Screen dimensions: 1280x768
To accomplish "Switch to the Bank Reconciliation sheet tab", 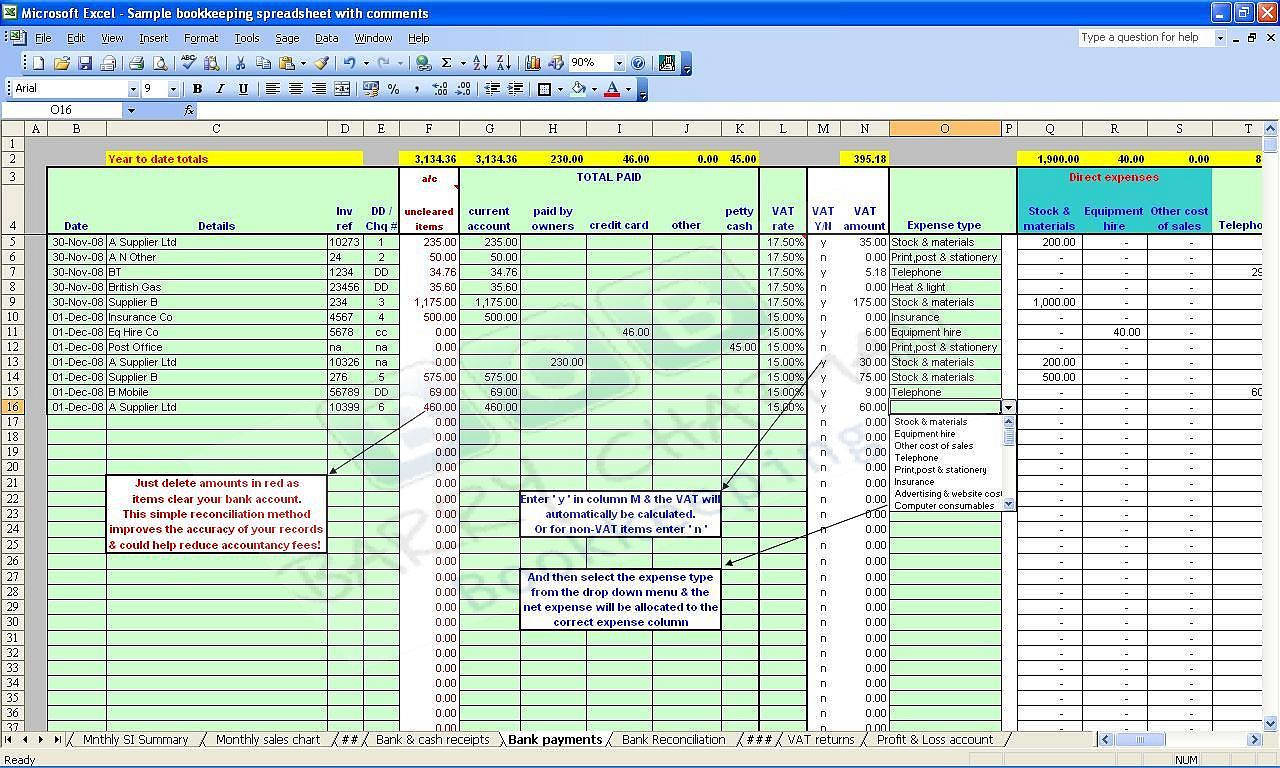I will click(672, 740).
